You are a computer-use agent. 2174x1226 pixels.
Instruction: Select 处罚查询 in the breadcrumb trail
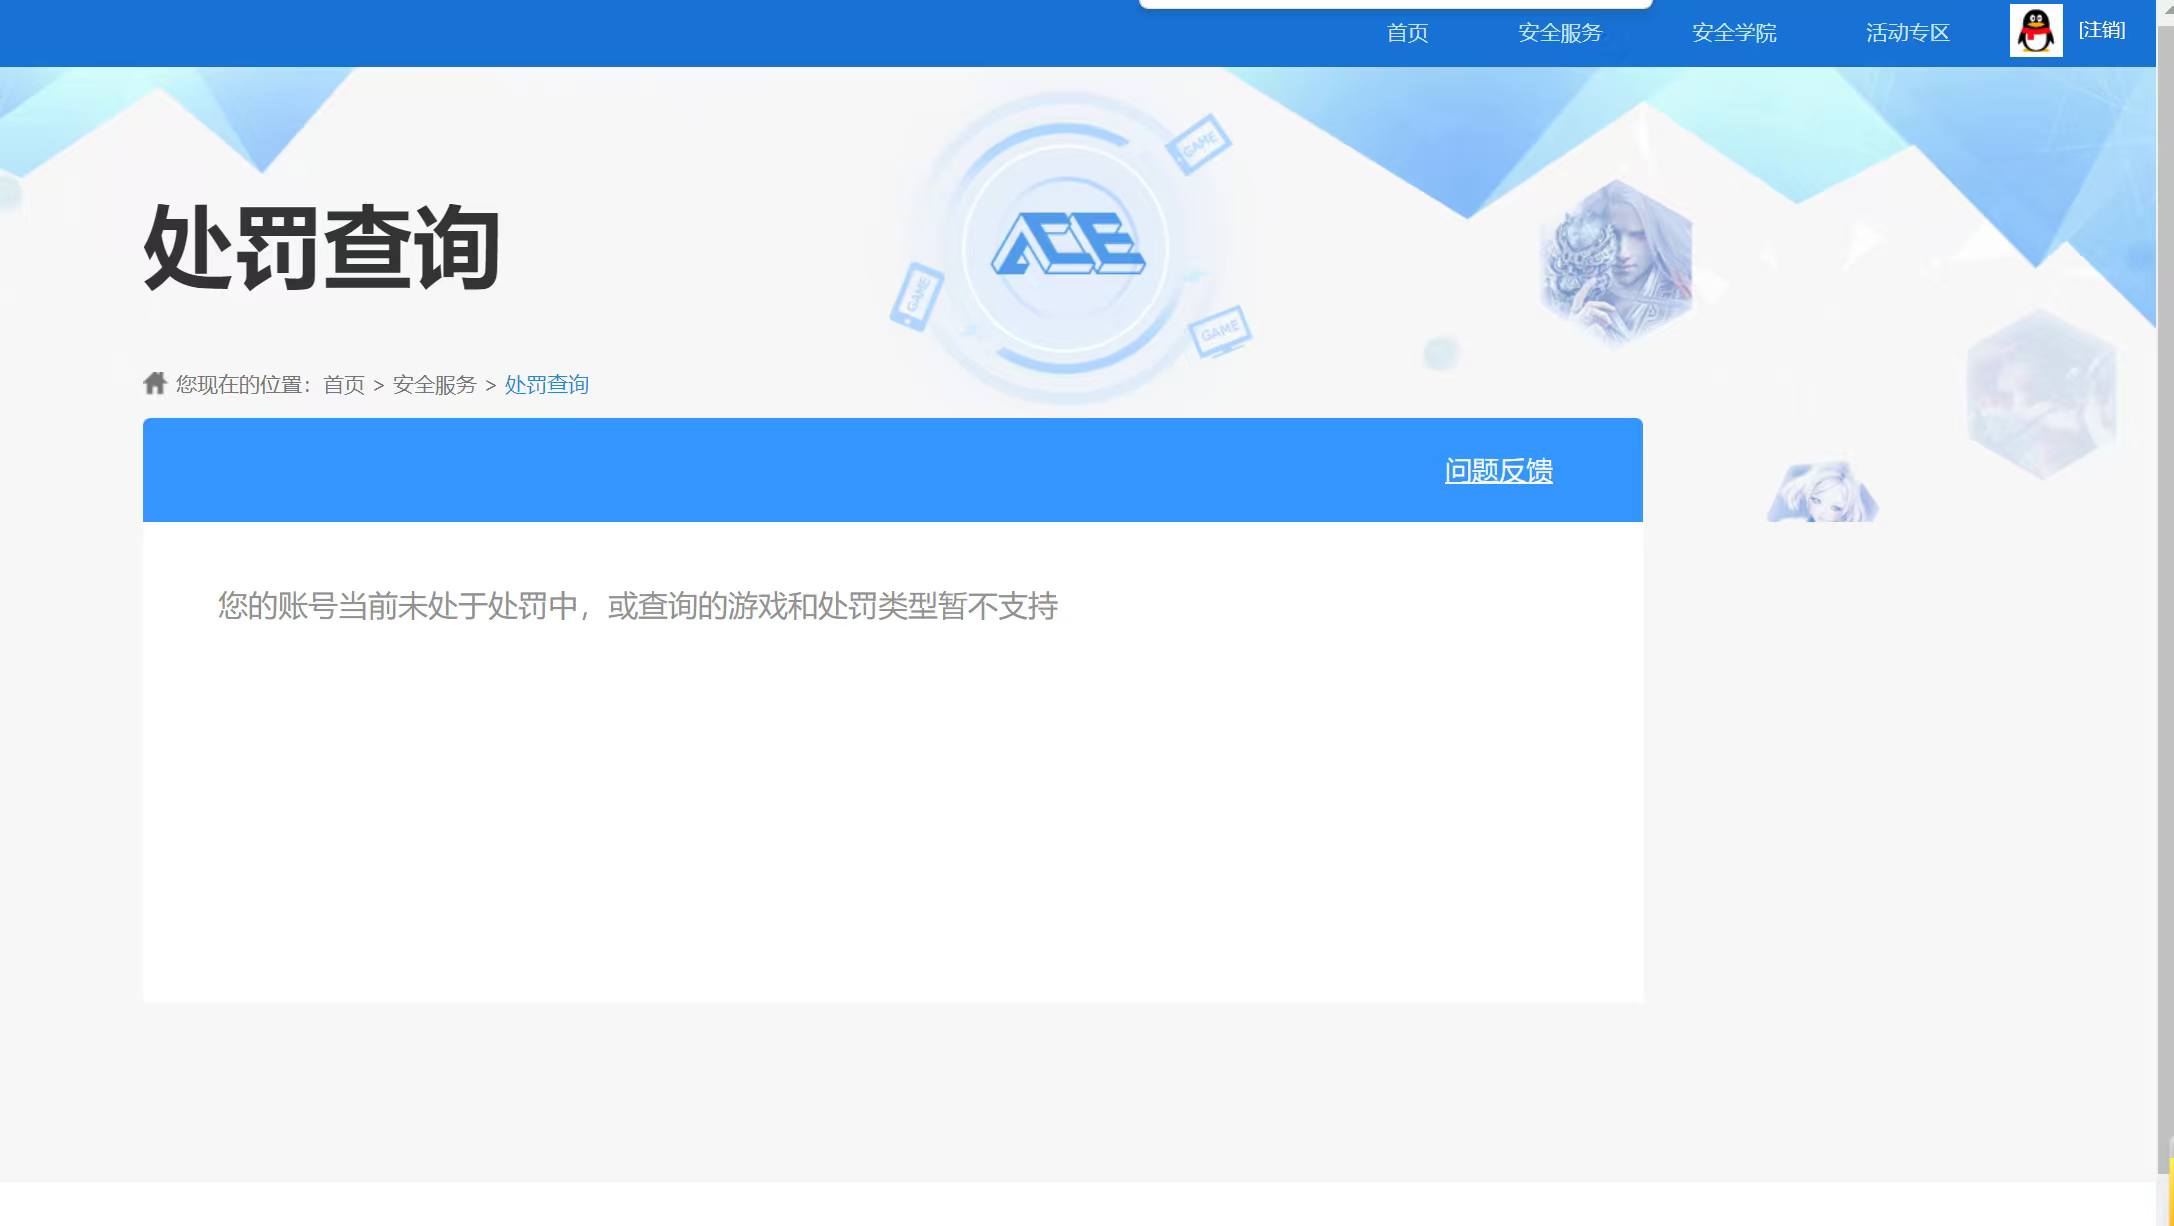coord(546,384)
